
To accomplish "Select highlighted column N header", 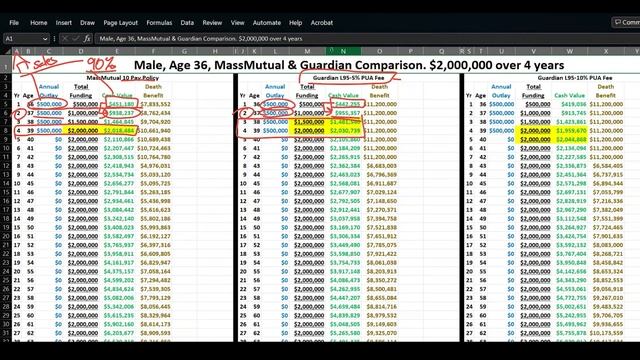I will coord(343,51).
